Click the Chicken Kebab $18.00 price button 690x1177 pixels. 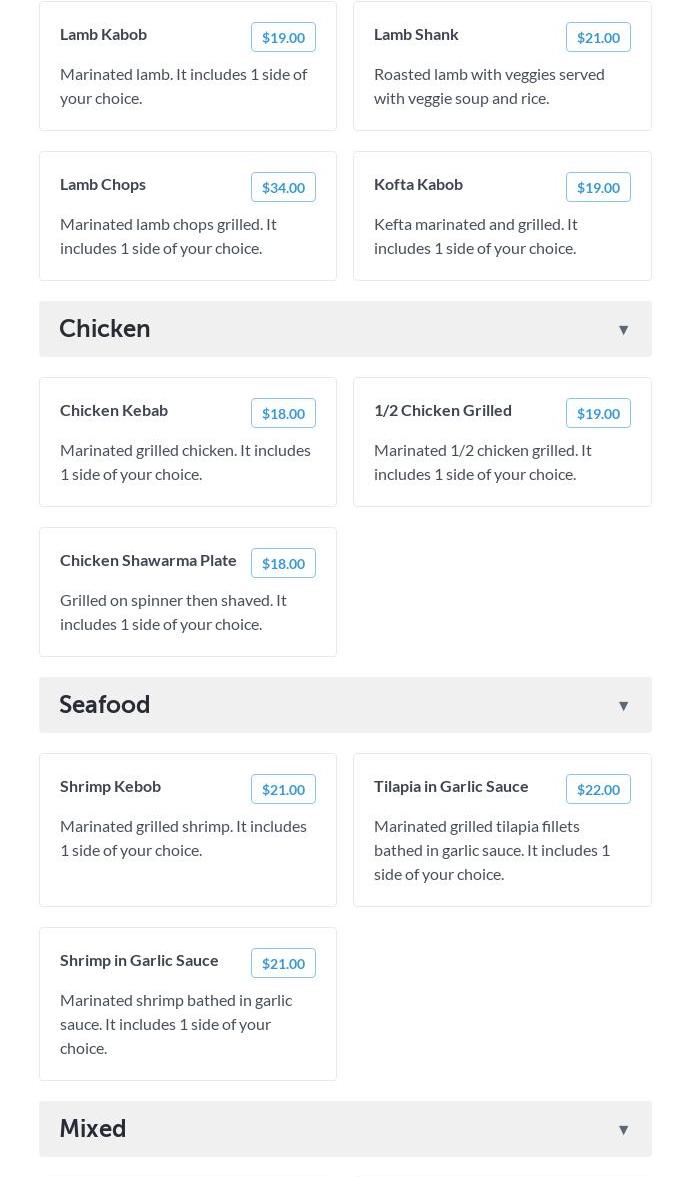pos(283,414)
